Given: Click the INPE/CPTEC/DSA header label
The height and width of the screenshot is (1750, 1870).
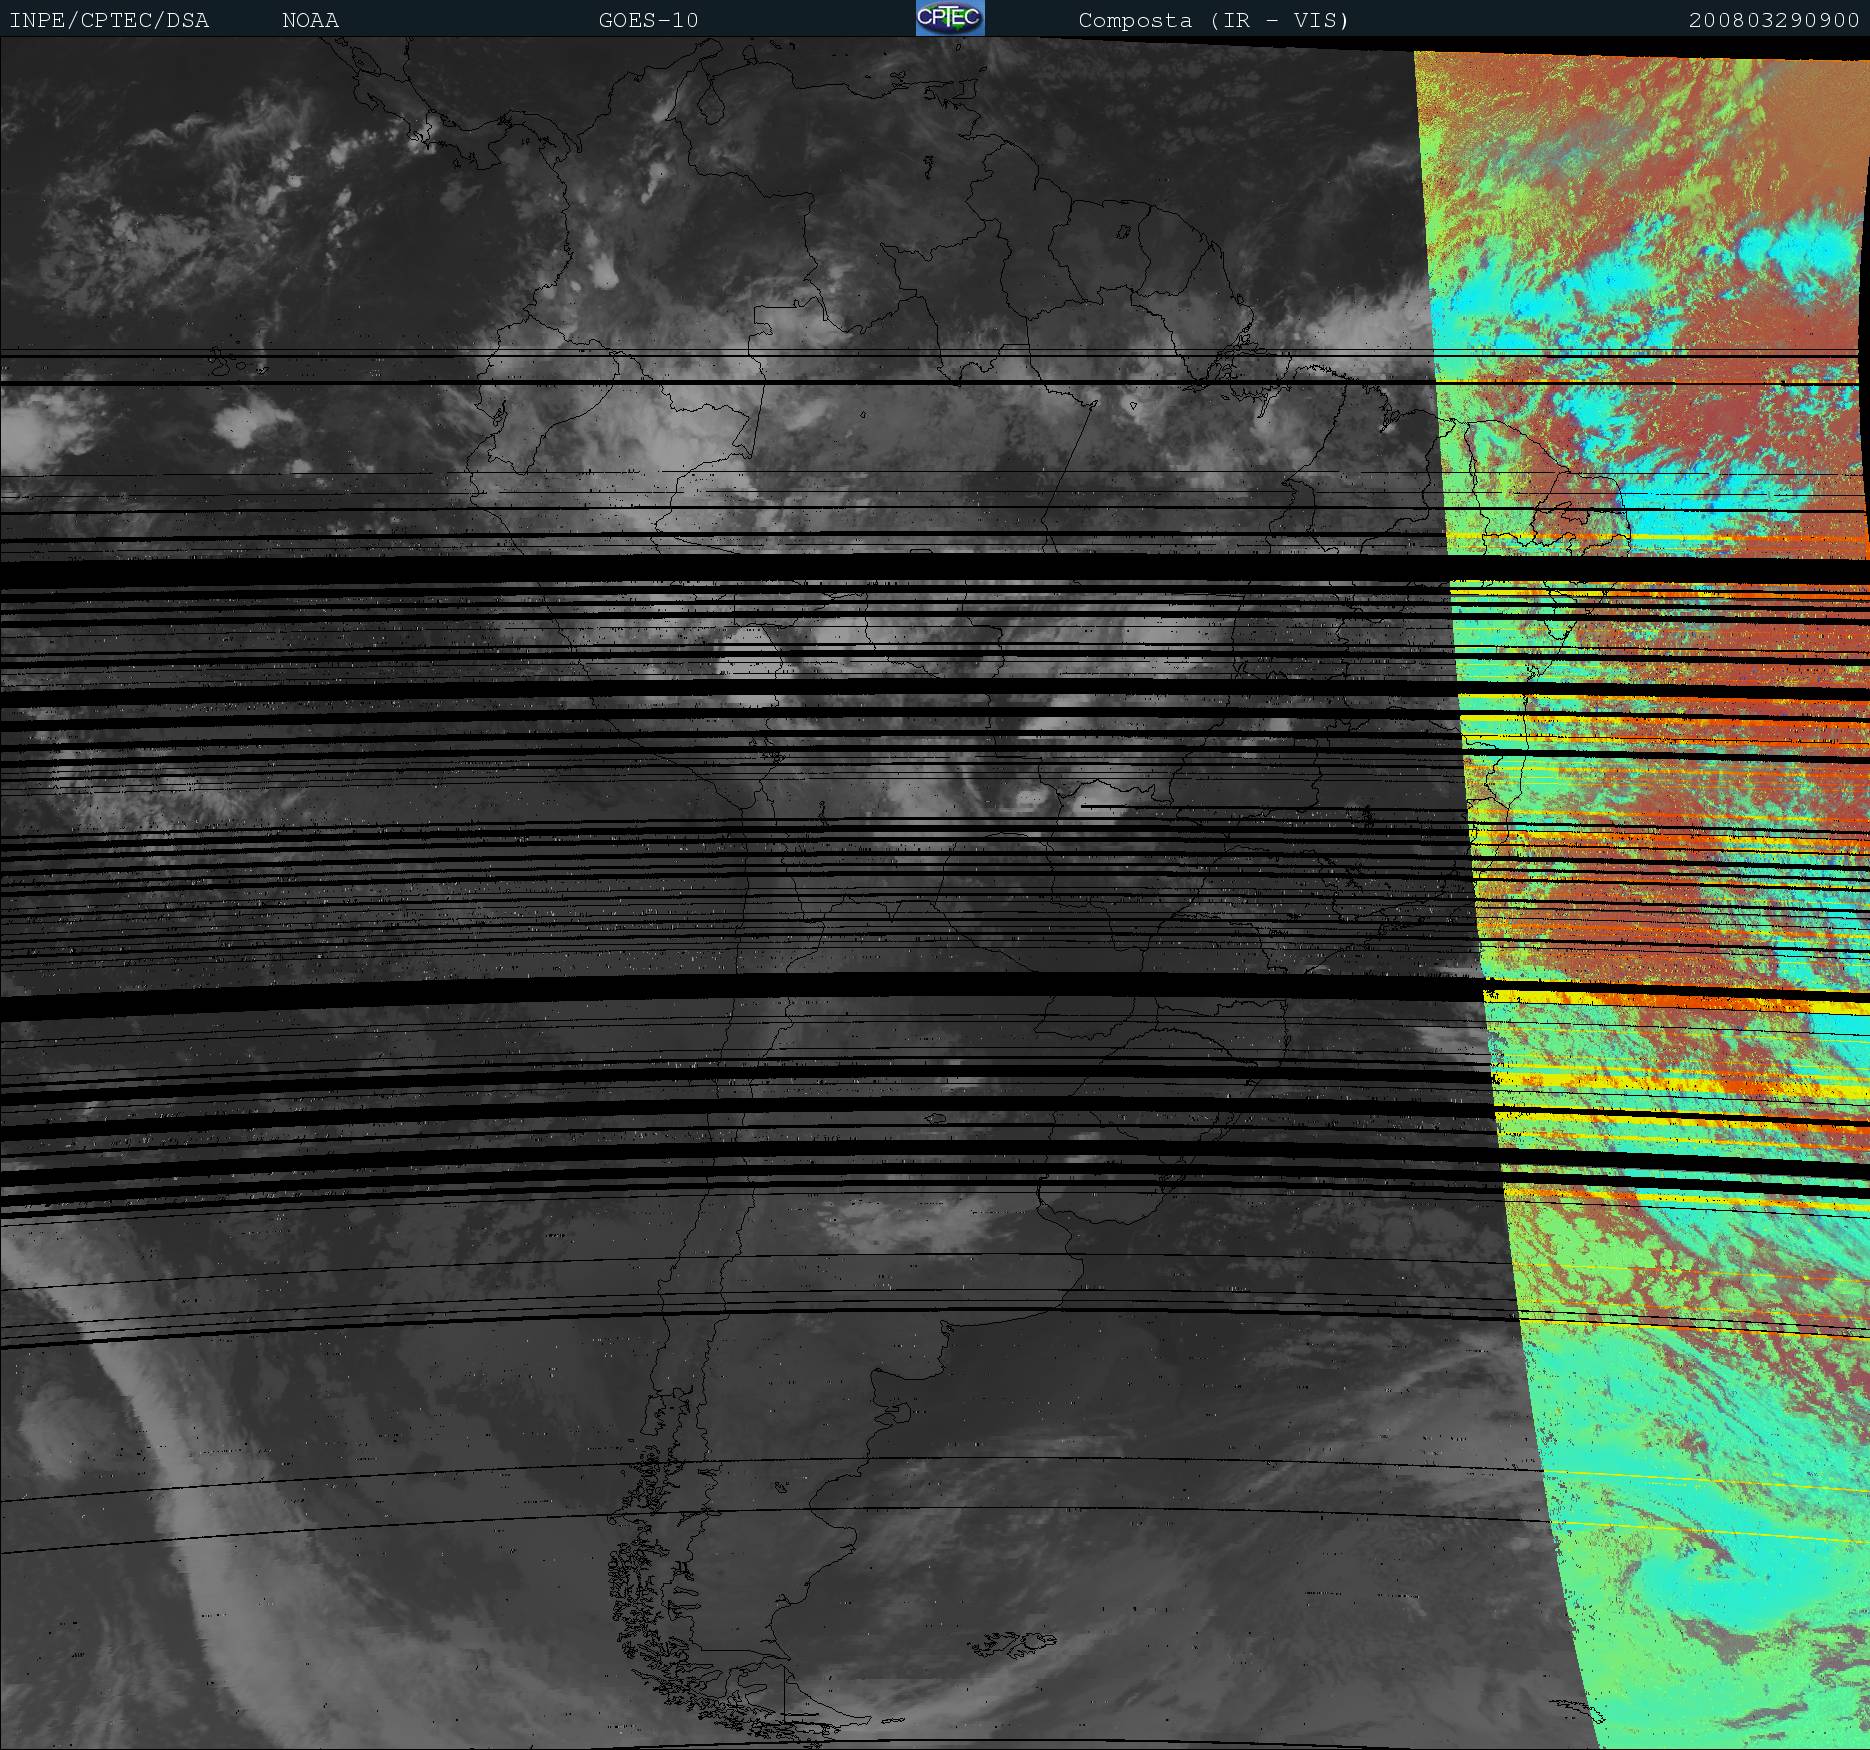Looking at the screenshot, I should [109, 20].
